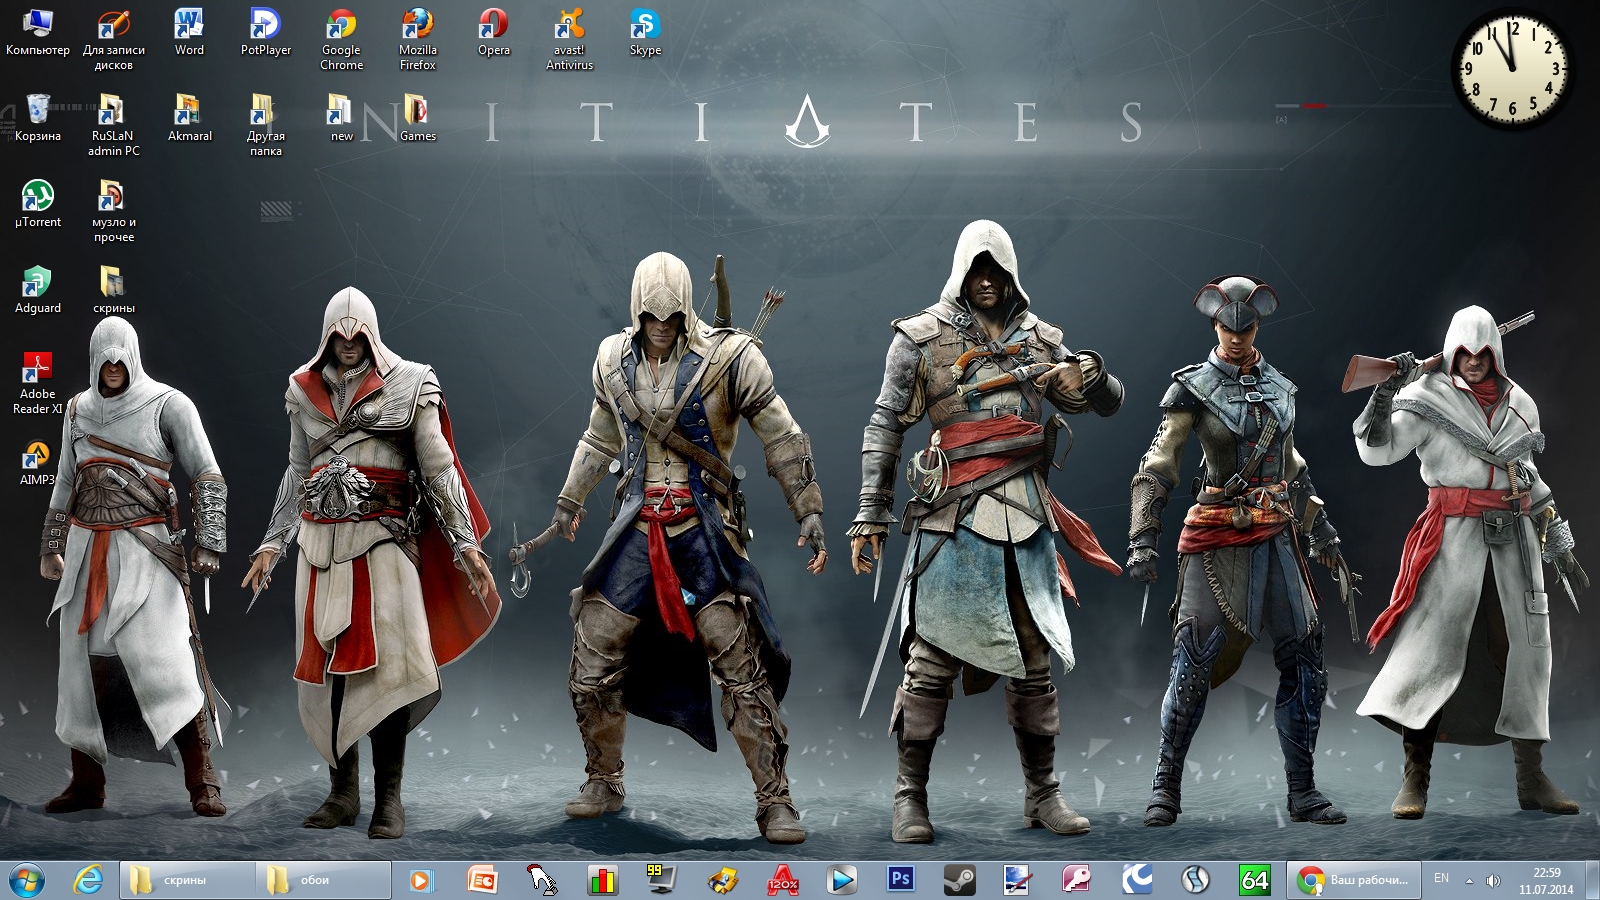Select the AIMP3 desktop shortcut
This screenshot has width=1600, height=900.
pyautogui.click(x=38, y=463)
